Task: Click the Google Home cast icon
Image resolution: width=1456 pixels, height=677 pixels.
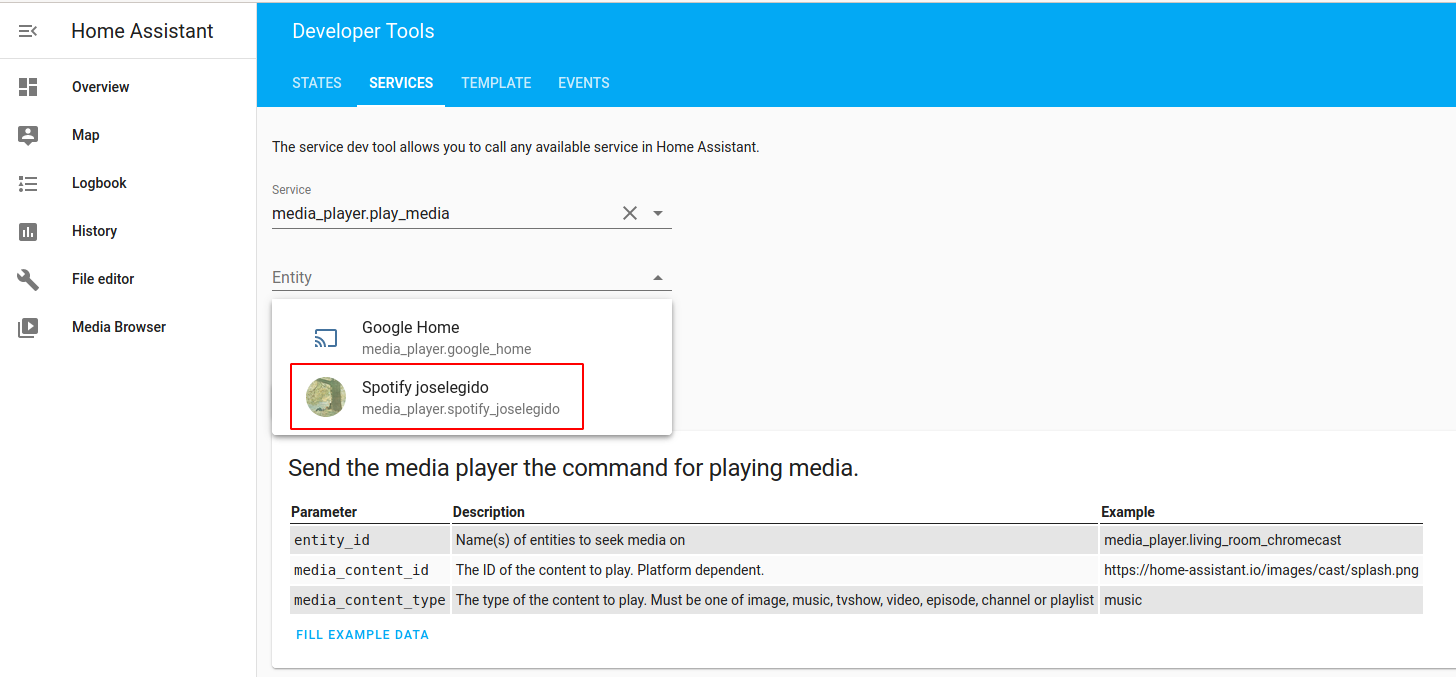Action: (x=325, y=338)
